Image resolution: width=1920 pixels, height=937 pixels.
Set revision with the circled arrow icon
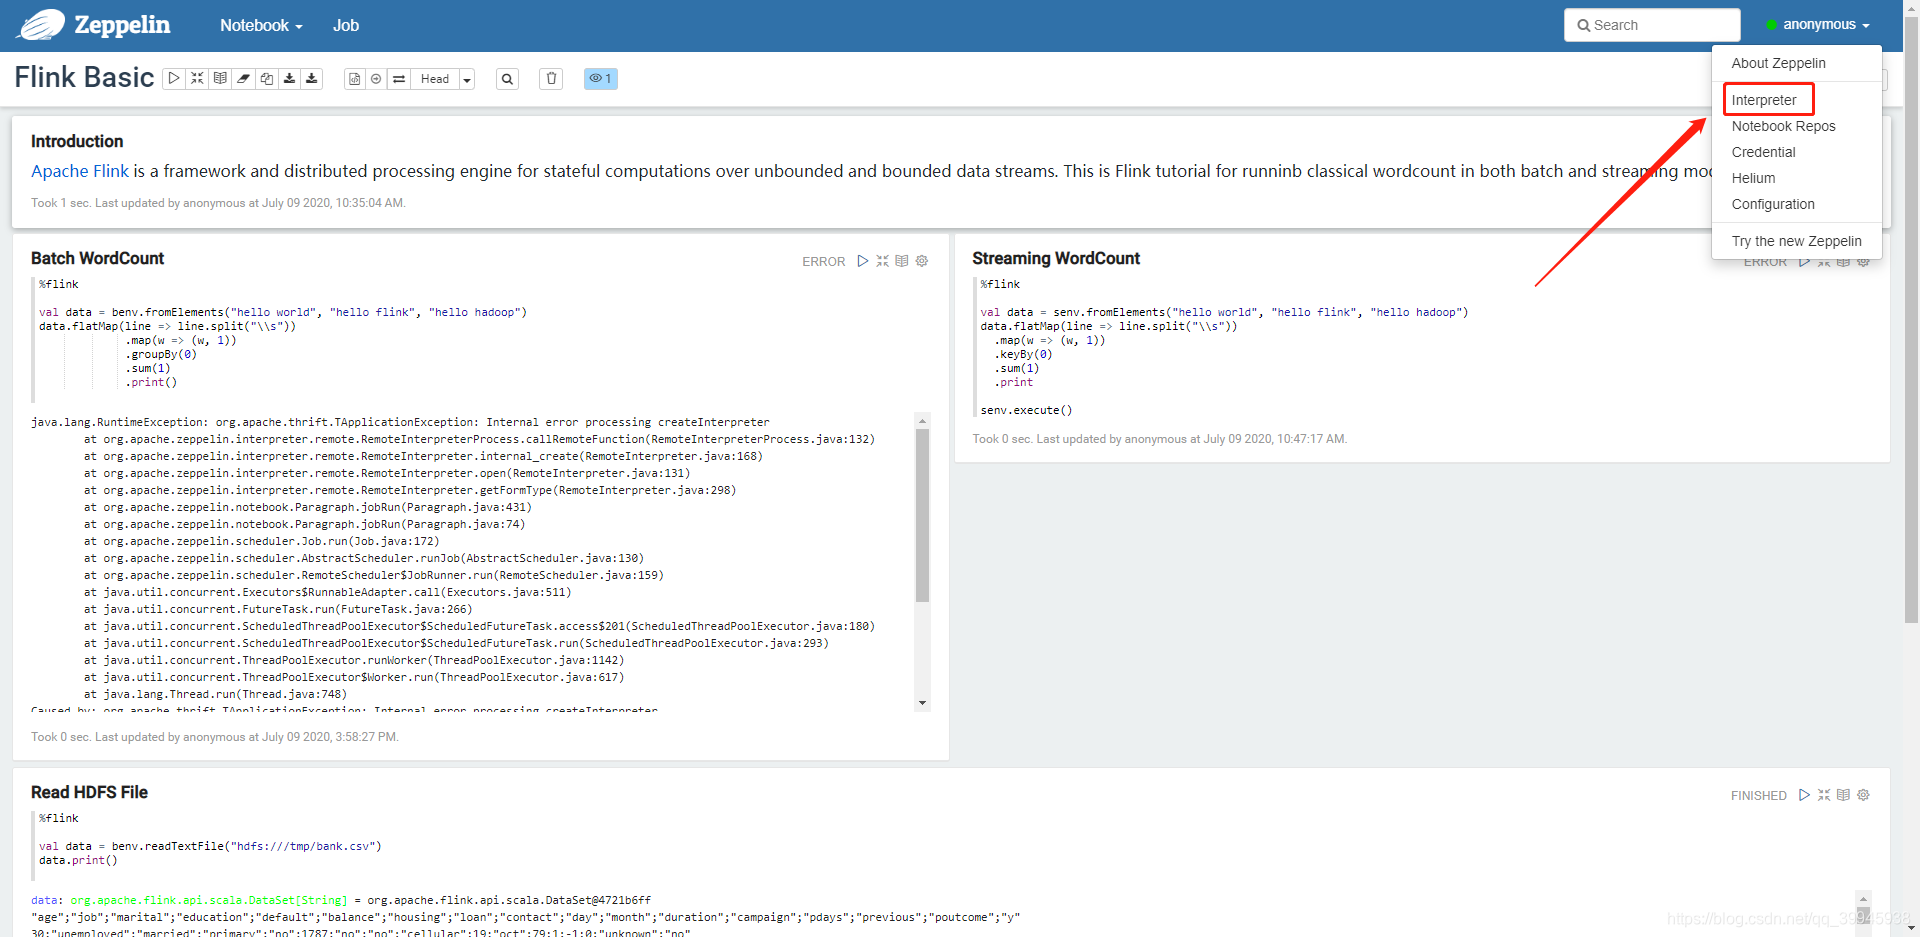[376, 79]
